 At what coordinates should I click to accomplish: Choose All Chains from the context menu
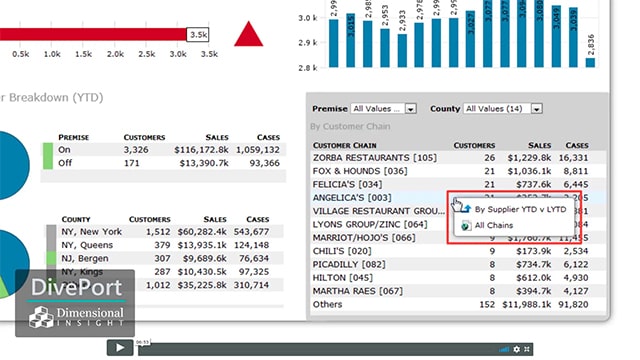[x=494, y=225]
